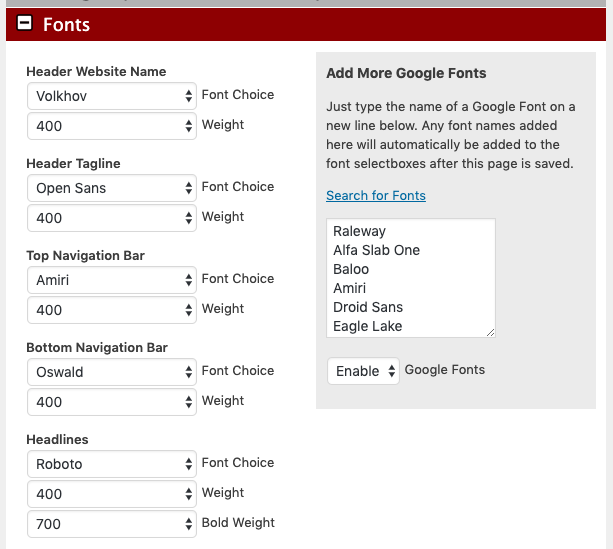Open Headlines font choice dropdown showing Roboto
The image size is (613, 549).
112,464
